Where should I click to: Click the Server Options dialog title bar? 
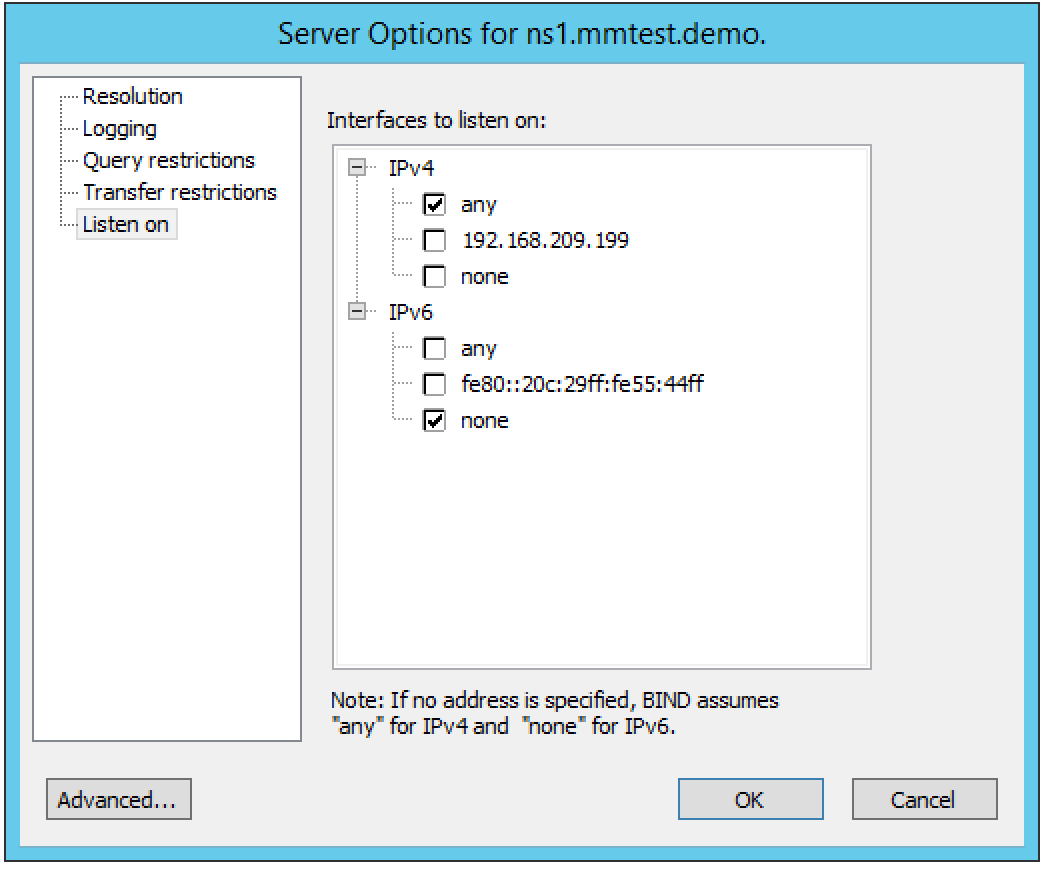click(522, 33)
